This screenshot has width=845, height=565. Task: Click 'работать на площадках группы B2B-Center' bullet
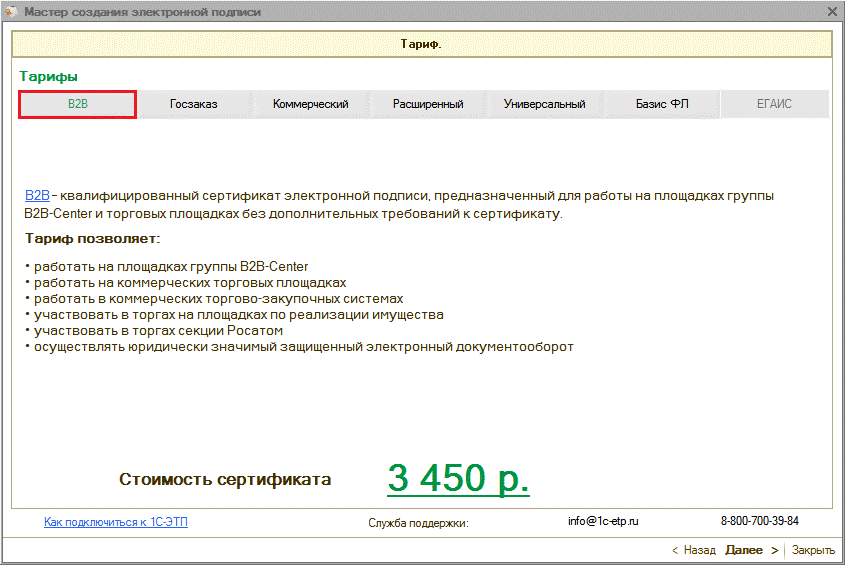pos(167,267)
